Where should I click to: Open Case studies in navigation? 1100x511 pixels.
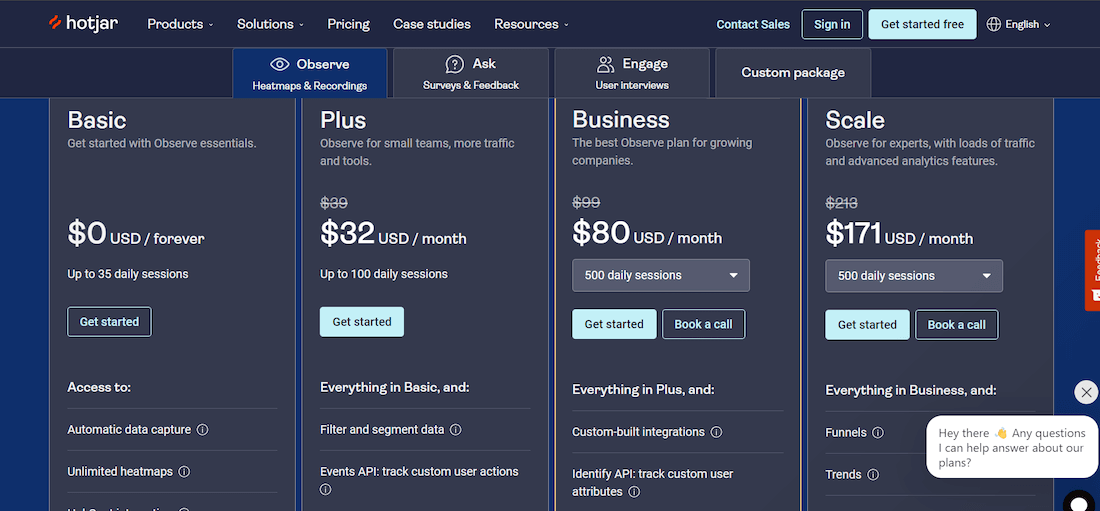coord(432,24)
